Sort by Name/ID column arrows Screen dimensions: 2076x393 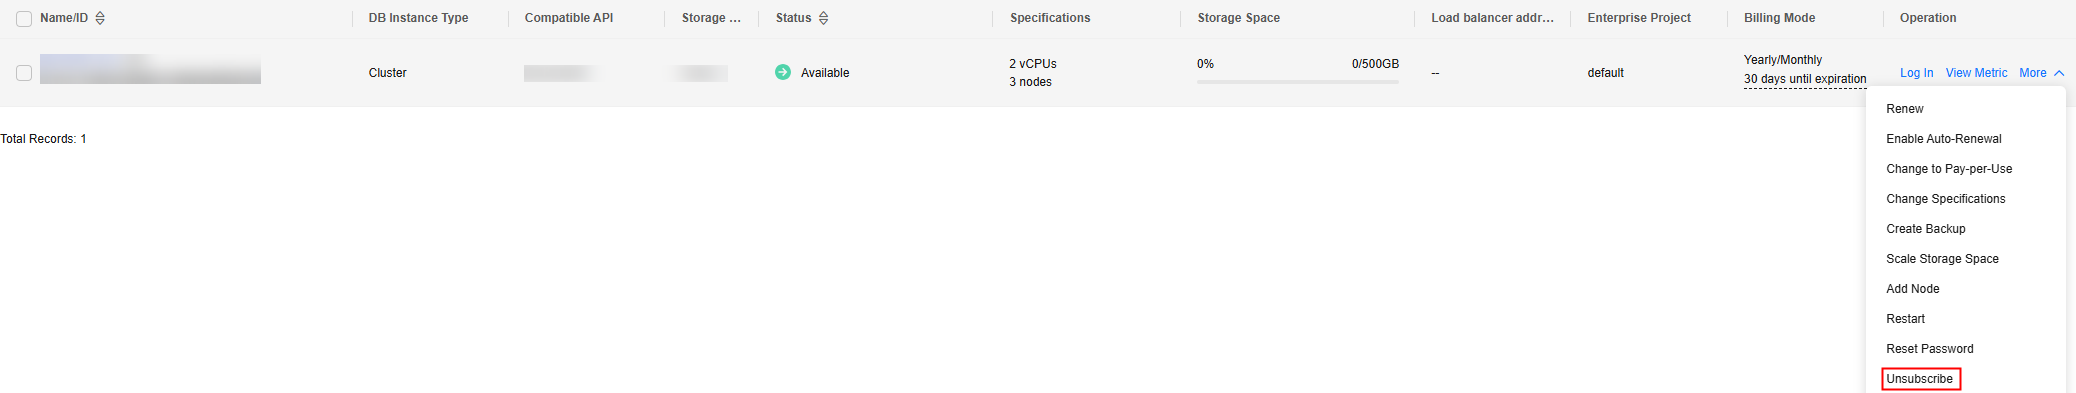pos(100,18)
